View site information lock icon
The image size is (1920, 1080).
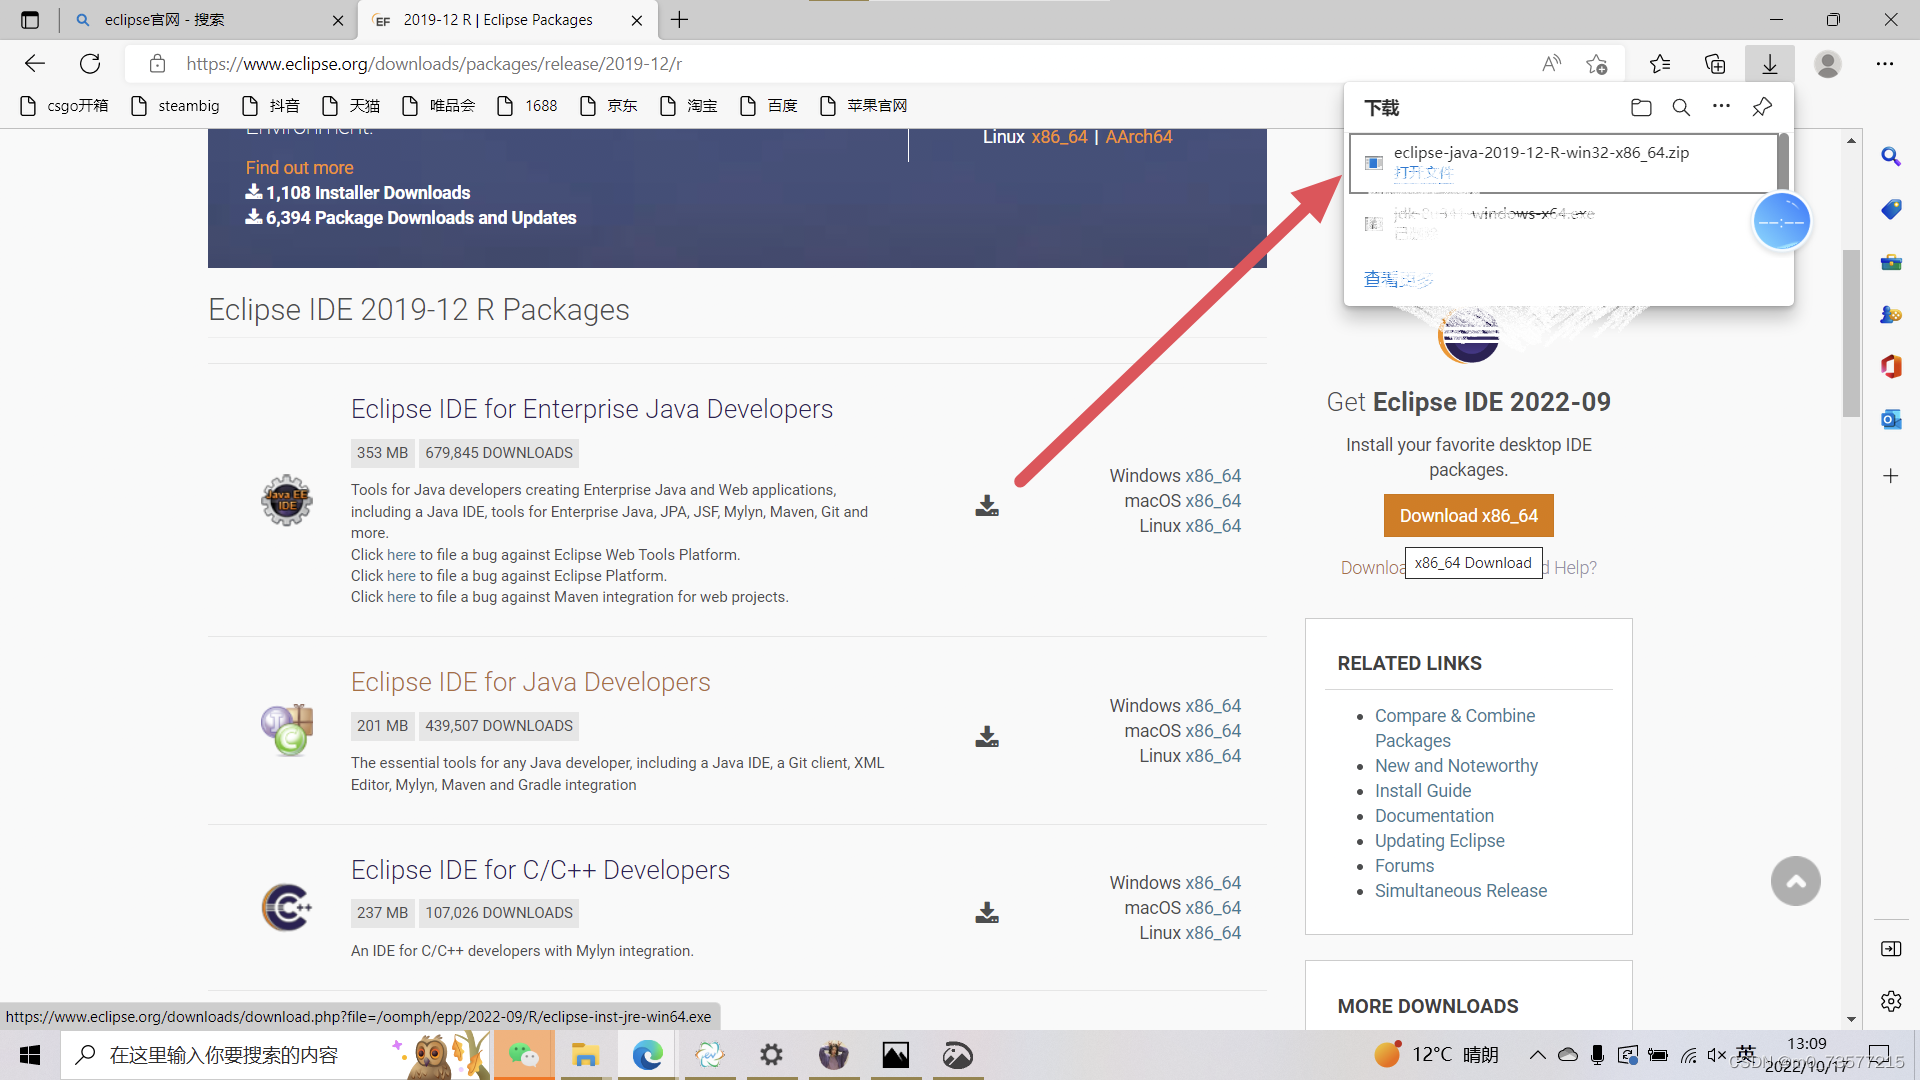click(x=157, y=64)
